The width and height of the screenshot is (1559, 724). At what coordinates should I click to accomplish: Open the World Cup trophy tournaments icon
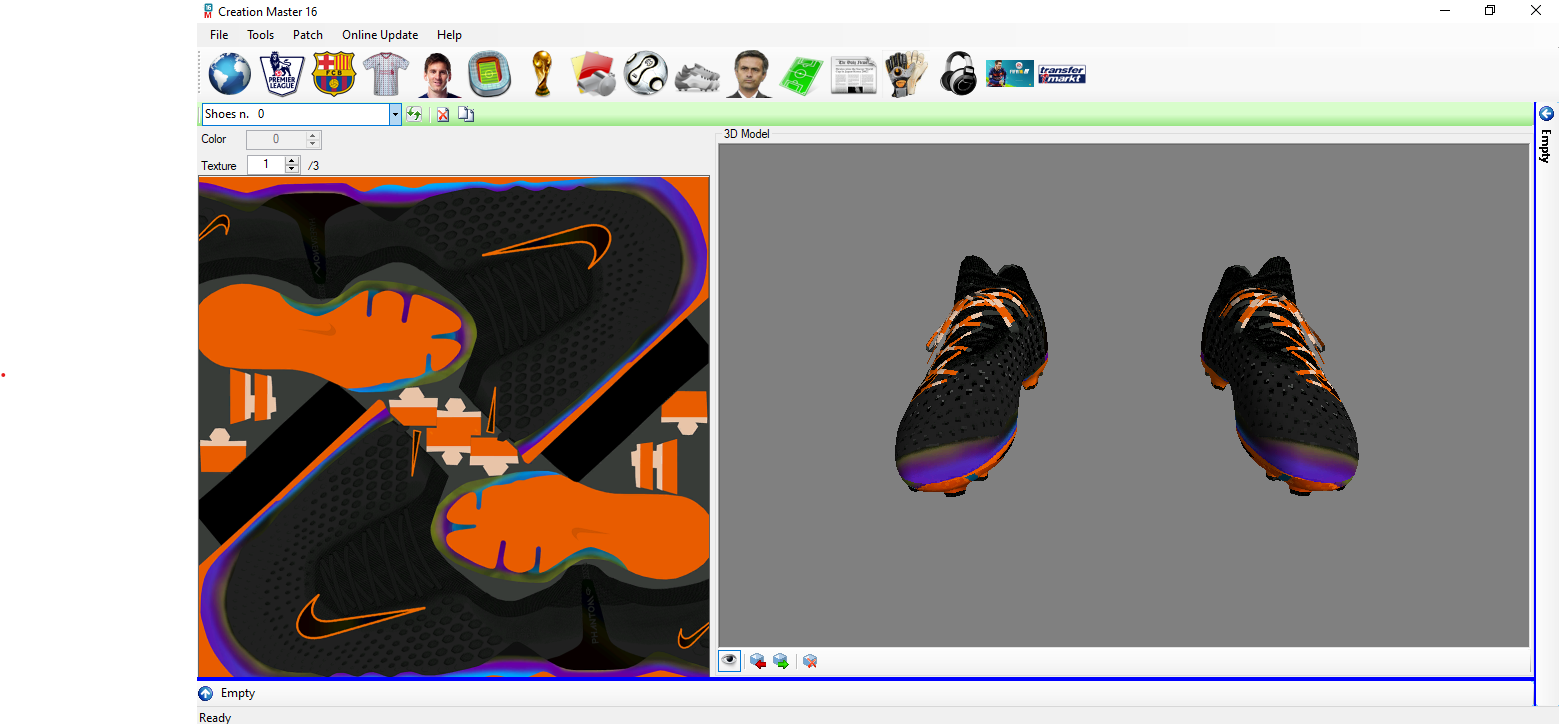click(x=542, y=74)
